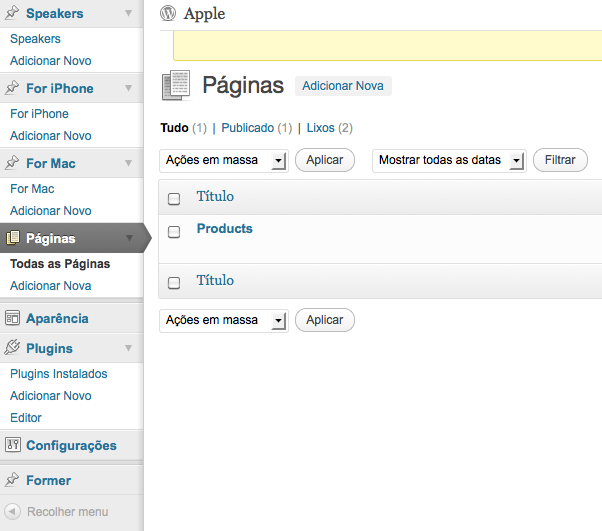This screenshot has height=531, width=602.
Task: Click Adicionar Novo under Speakers
Action: (51, 61)
